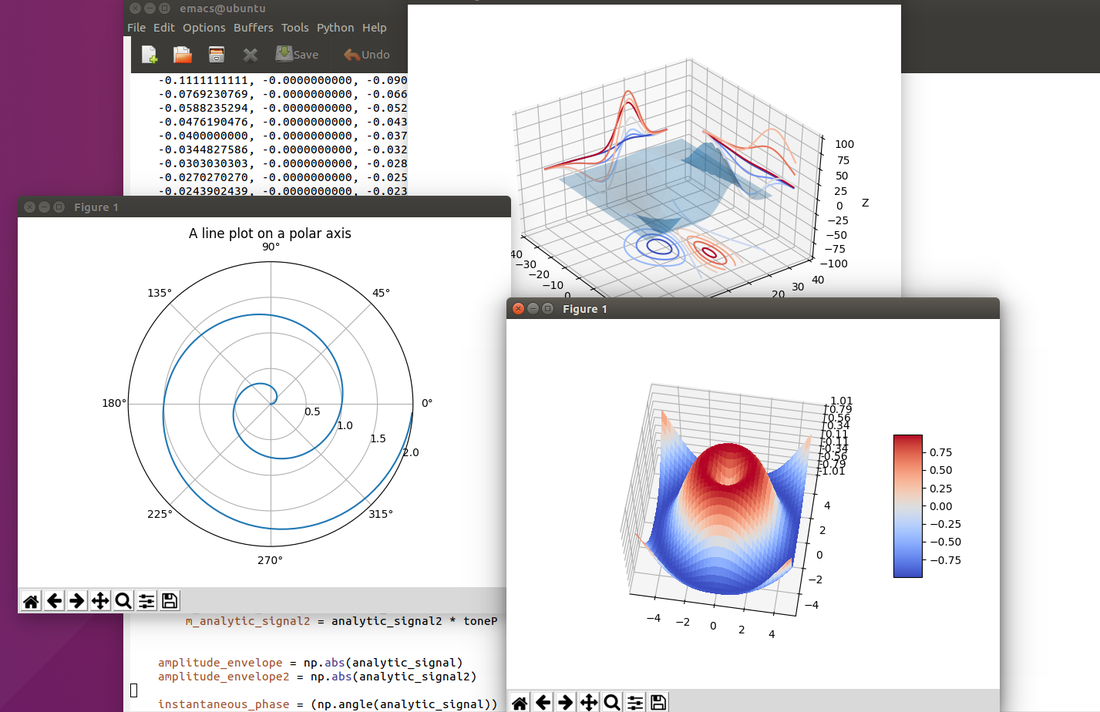
Task: Click the polar plot title text
Action: [270, 233]
